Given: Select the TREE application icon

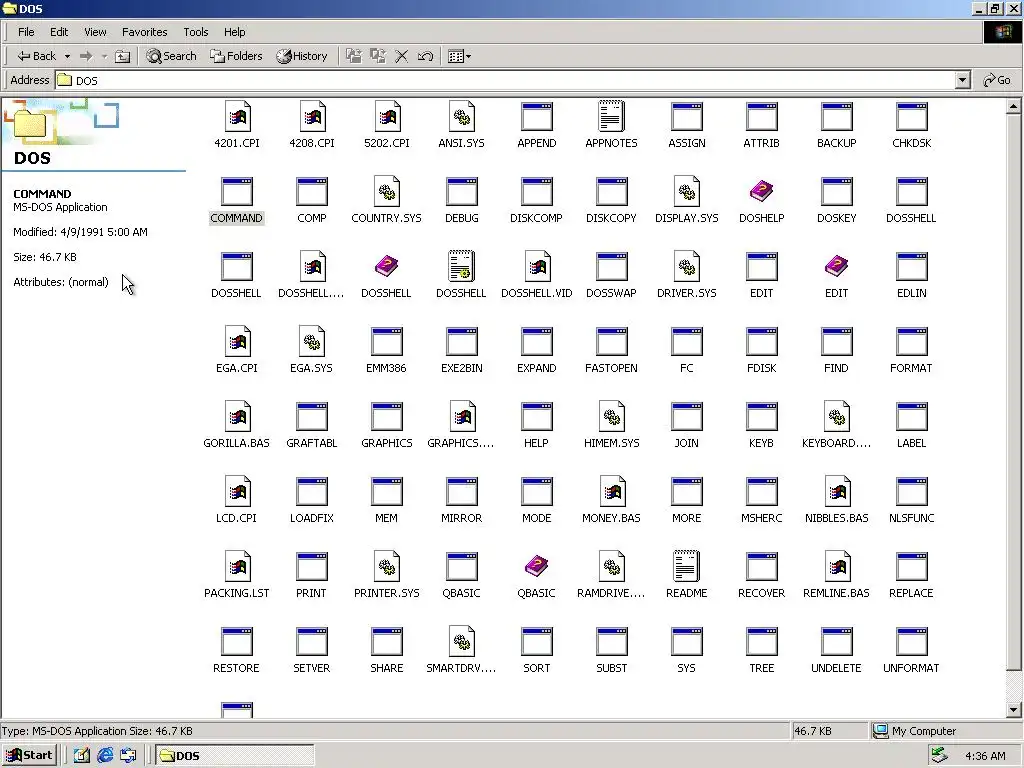Looking at the screenshot, I should point(761,642).
